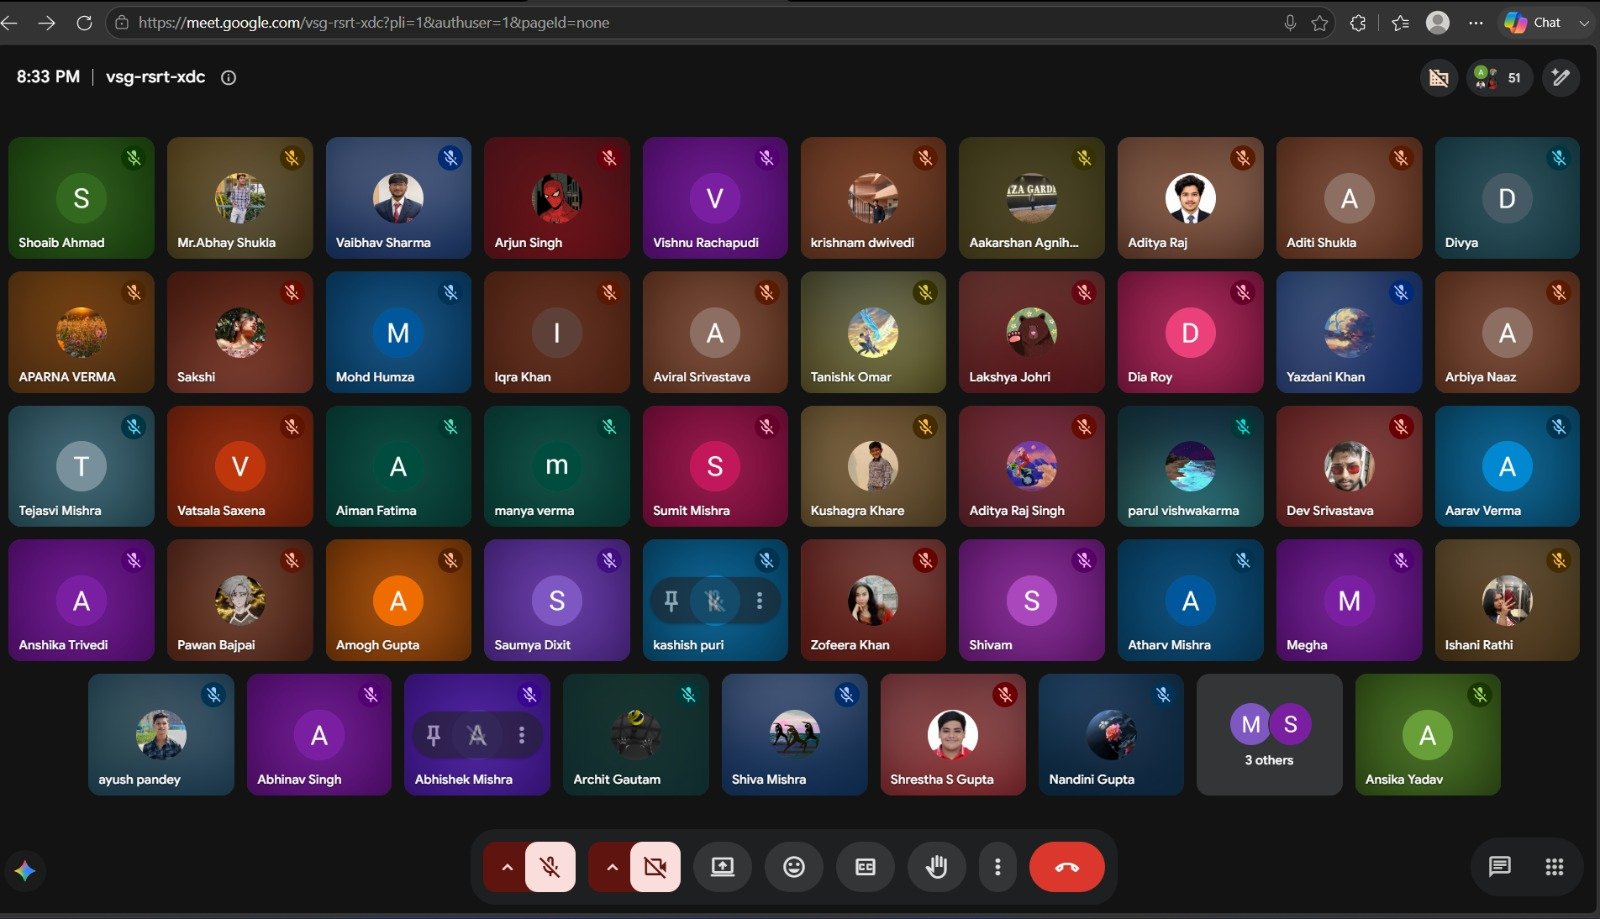Open the participants list showing 51
Image resolution: width=1600 pixels, height=919 pixels.
pyautogui.click(x=1498, y=77)
